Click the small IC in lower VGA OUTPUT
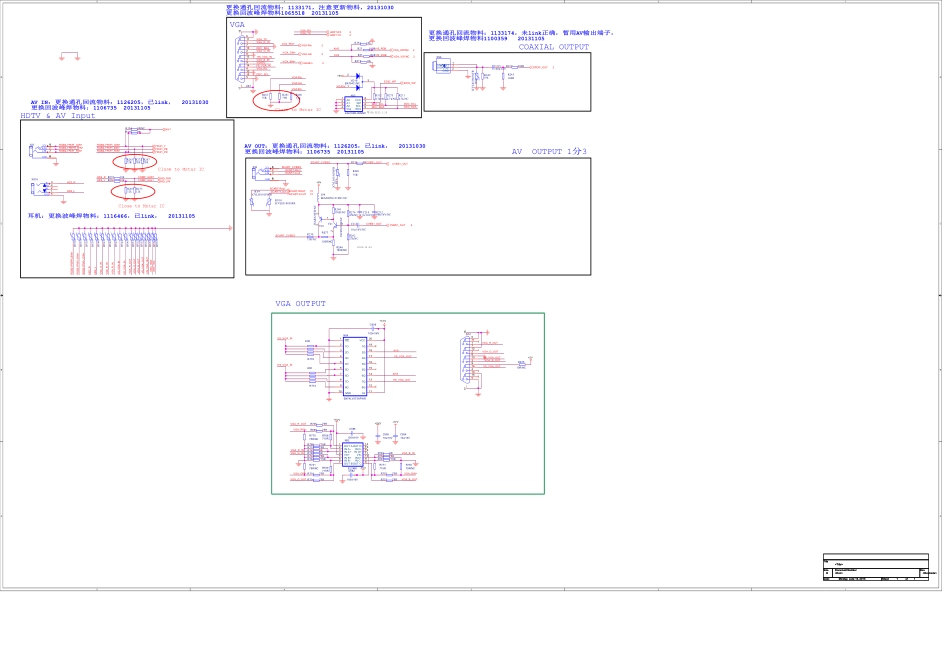This screenshot has width=950, height=672. point(353,453)
